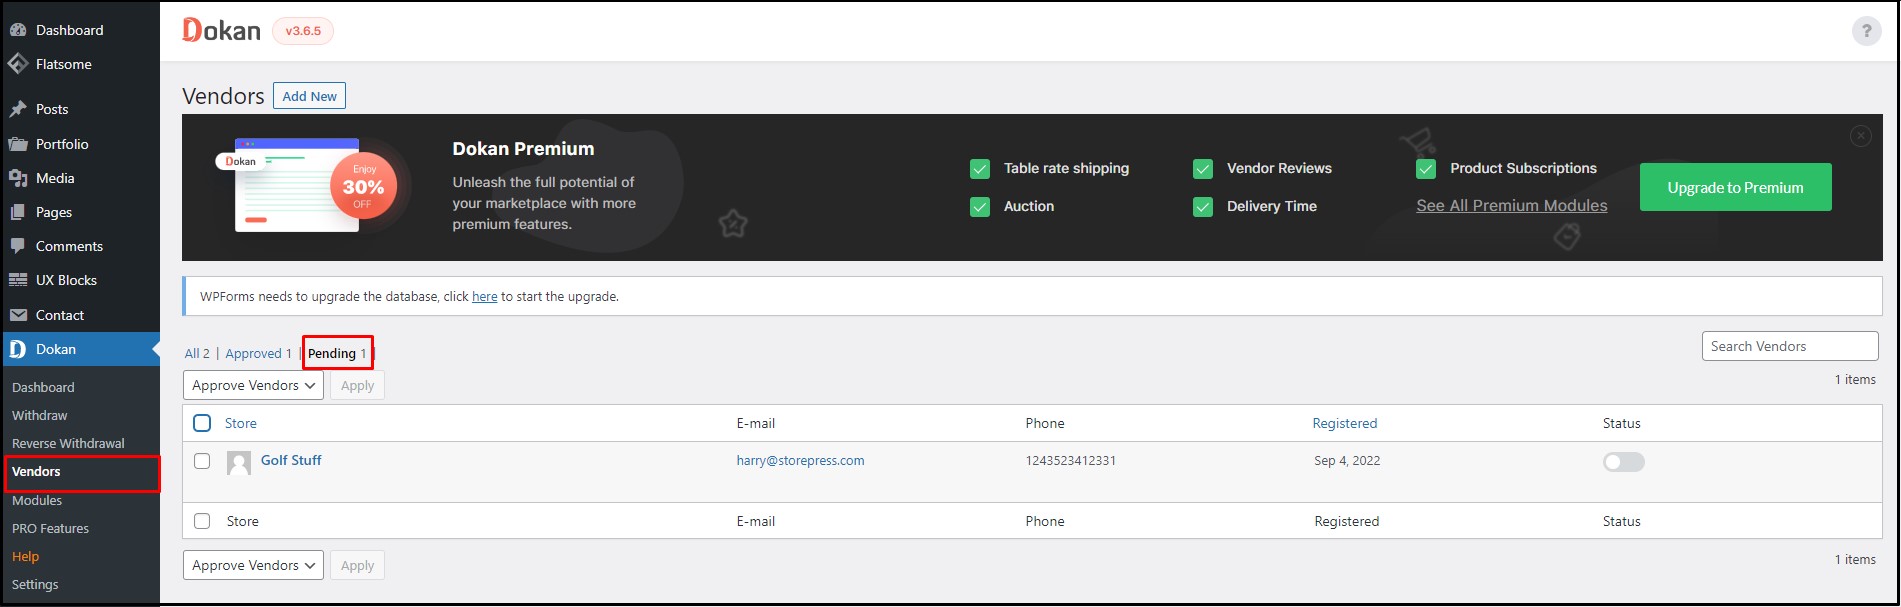Image resolution: width=1901 pixels, height=607 pixels.
Task: Click Golf Stuff vendor avatar
Action: click(x=239, y=462)
